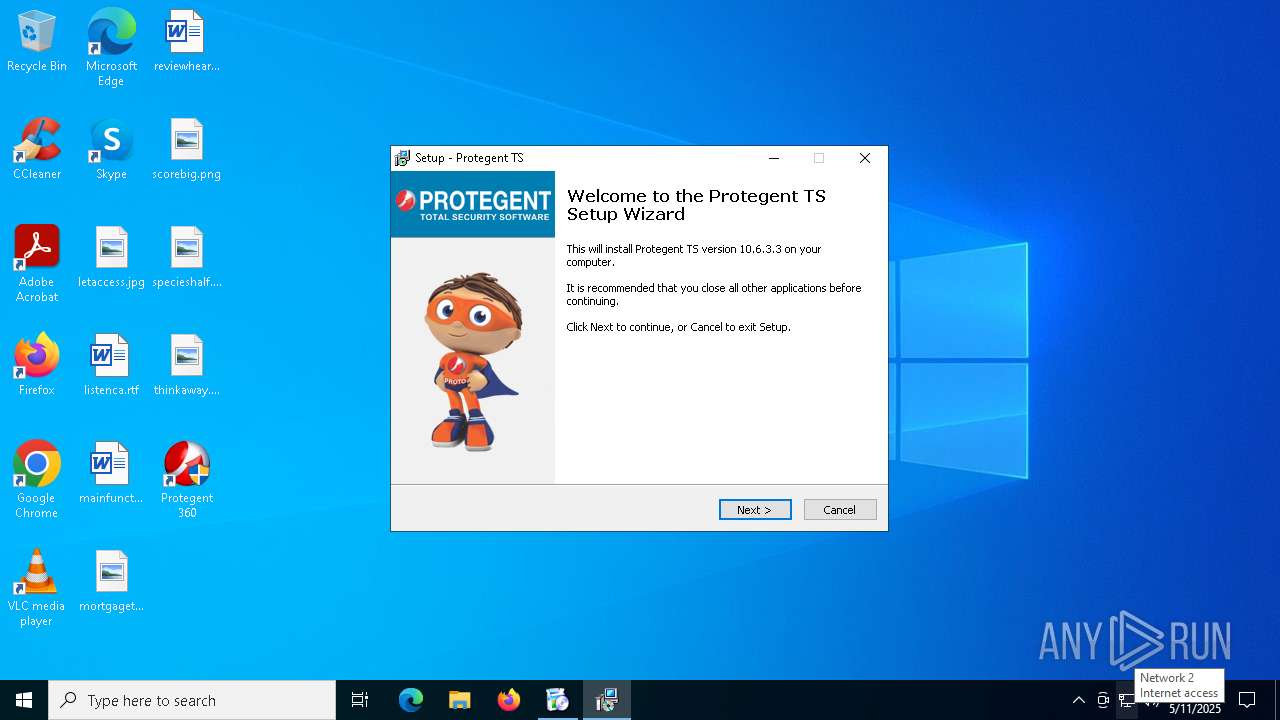Select the thinkaway image file on desktop

click(x=186, y=366)
